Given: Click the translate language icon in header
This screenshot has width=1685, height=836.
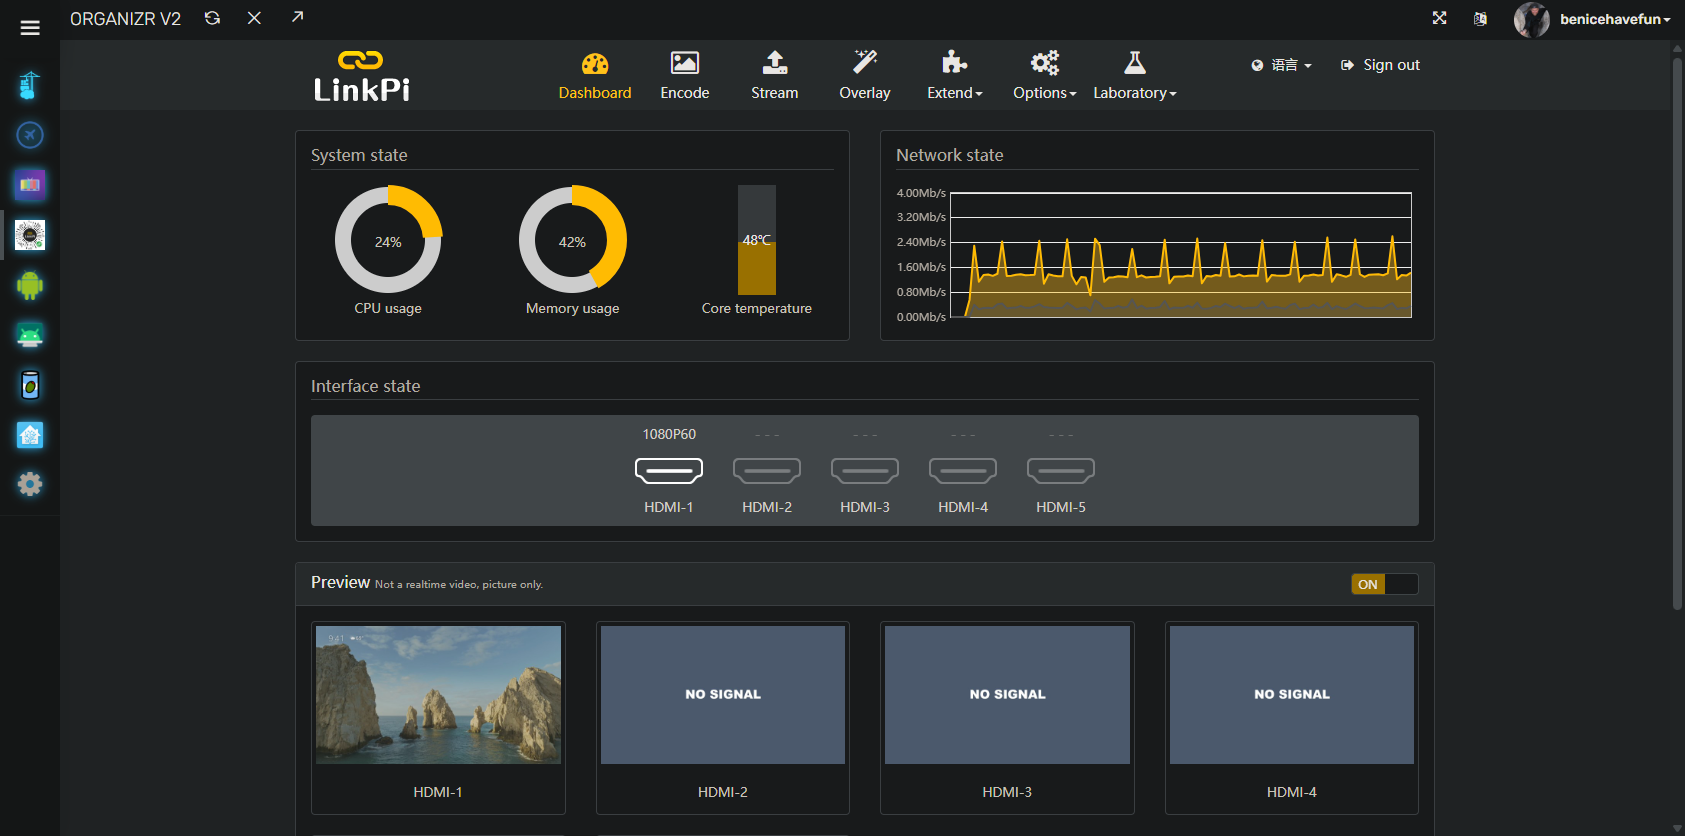Looking at the screenshot, I should click(1480, 19).
